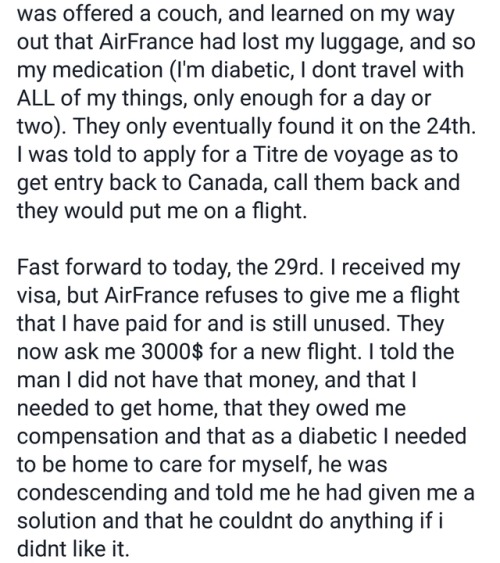Click the capitalized word "ALL"
The image size is (500, 563).
[x=36, y=98]
